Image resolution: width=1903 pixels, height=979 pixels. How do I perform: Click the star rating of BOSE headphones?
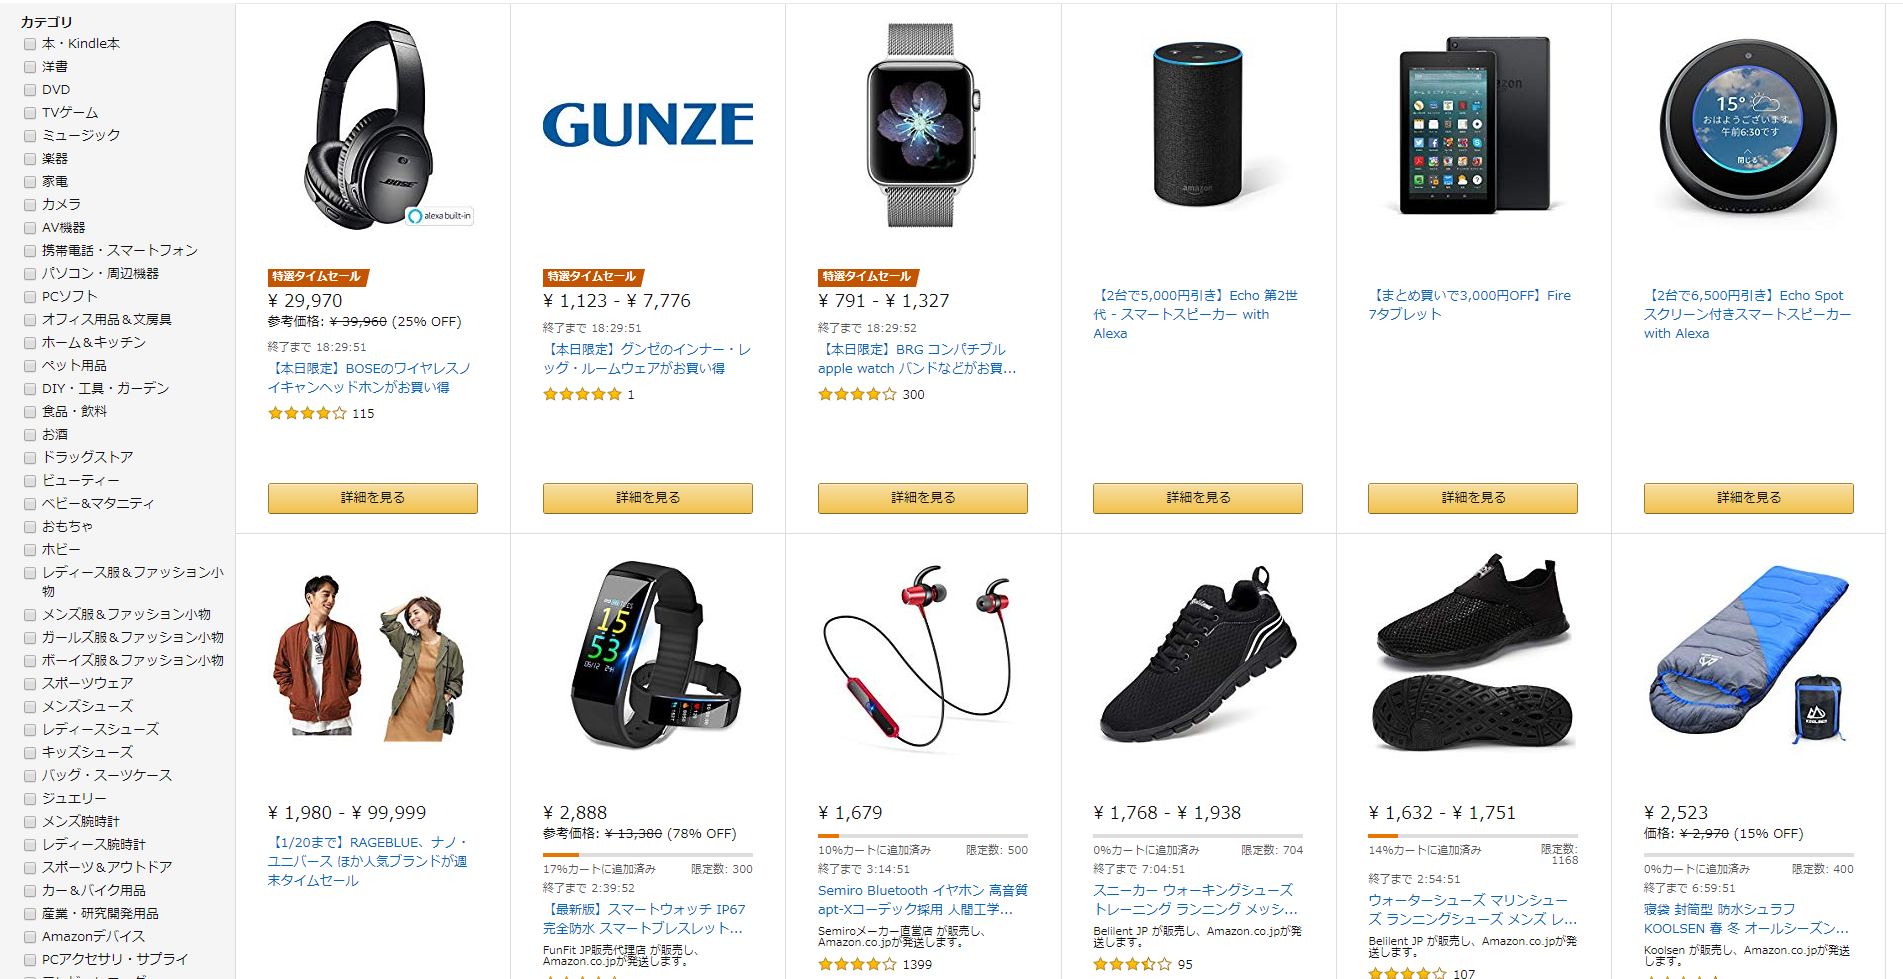pyautogui.click(x=307, y=413)
